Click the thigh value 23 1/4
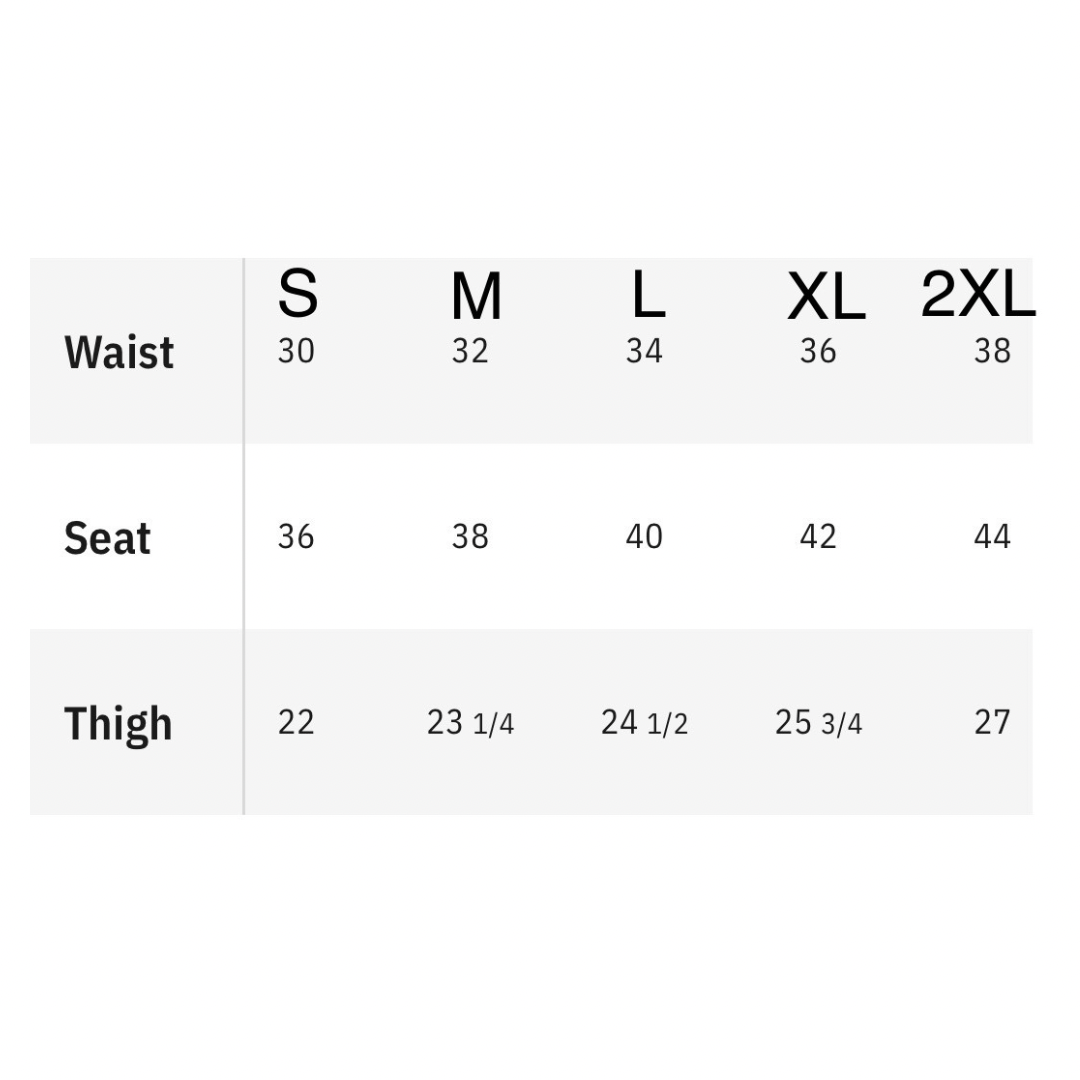 point(470,723)
